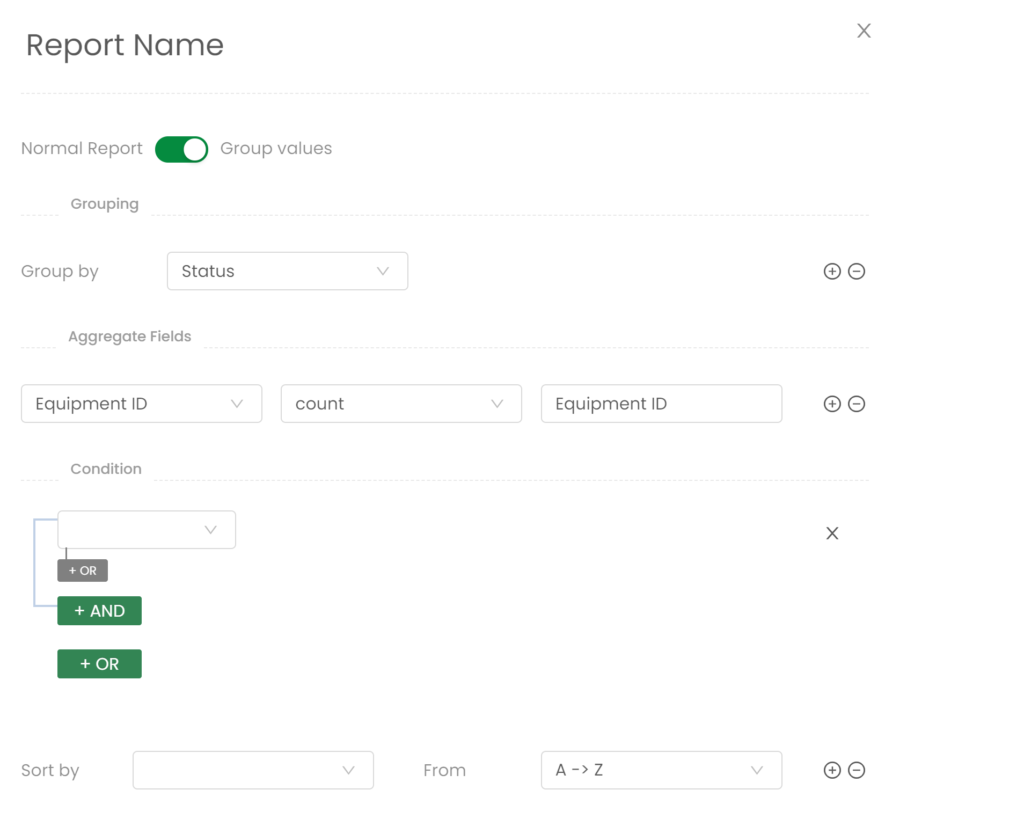Screen dimensions: 1024x819
Task: Click the From label
Action: click(x=444, y=771)
